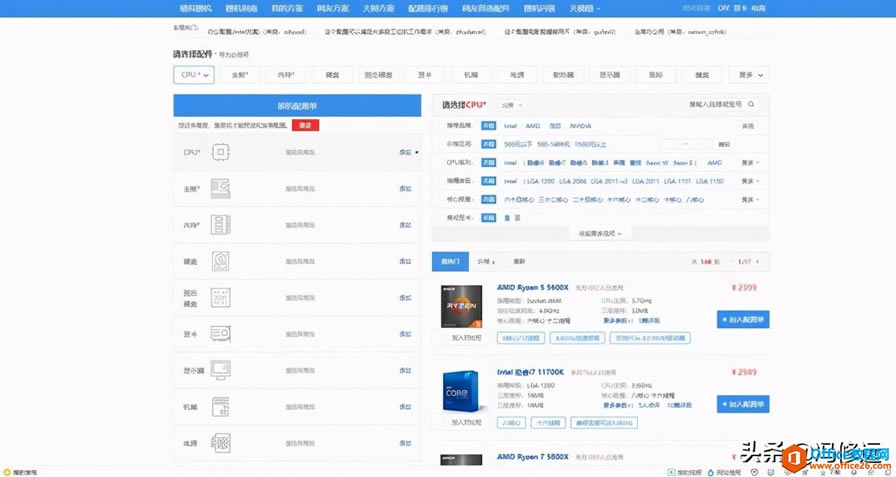Click the search magnifier icon in CPU panel
896x477 pixels.
pos(751,105)
